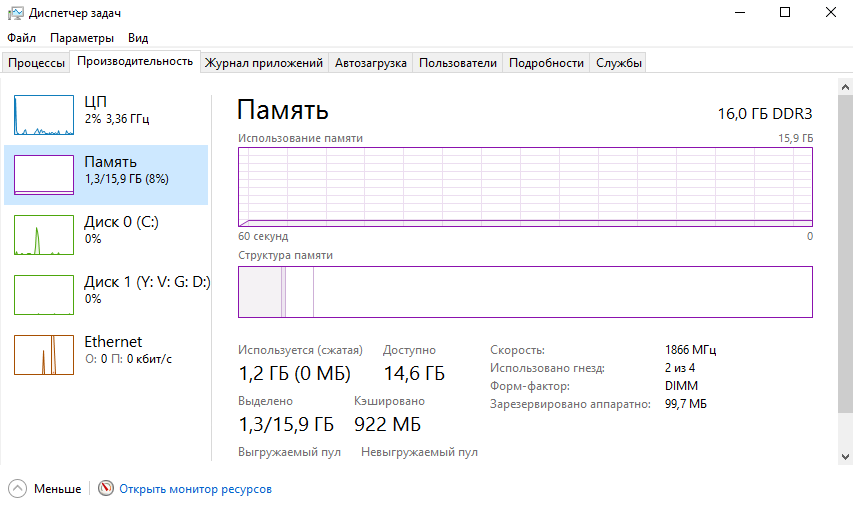The width and height of the screenshot is (853, 513).
Task: Click the vertical scrollbar in the memory panel
Action: tap(845, 250)
